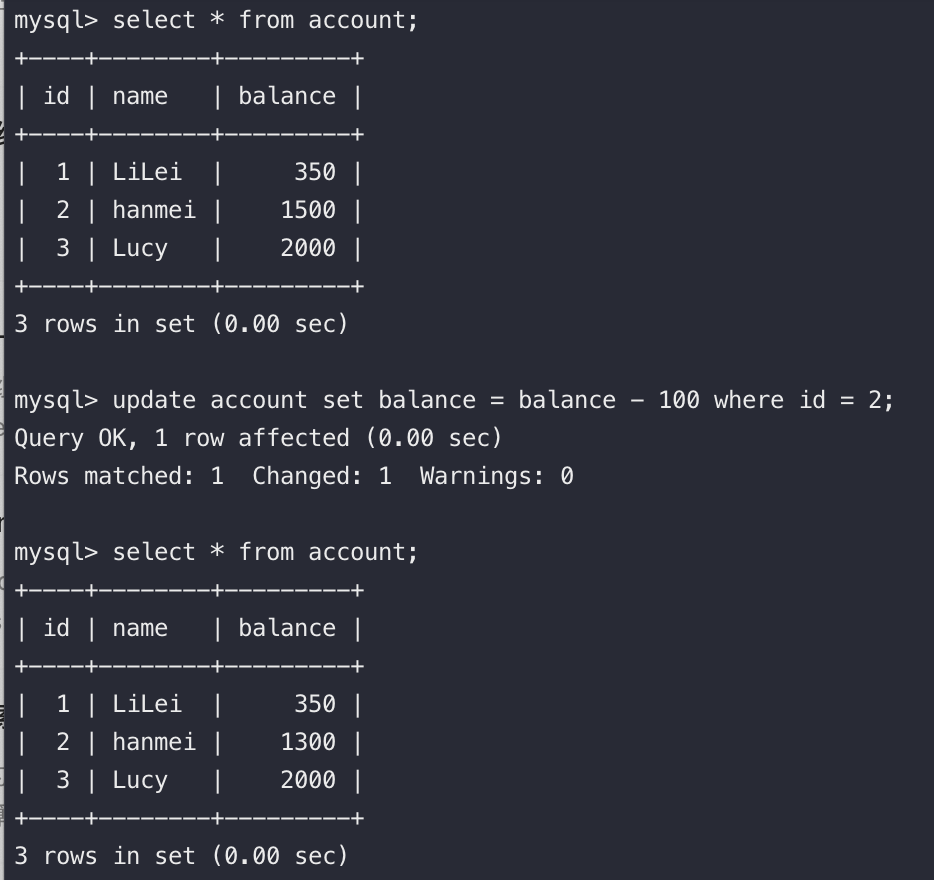Click the last '3 rows in set' message
The height and width of the screenshot is (880, 934).
[181, 857]
